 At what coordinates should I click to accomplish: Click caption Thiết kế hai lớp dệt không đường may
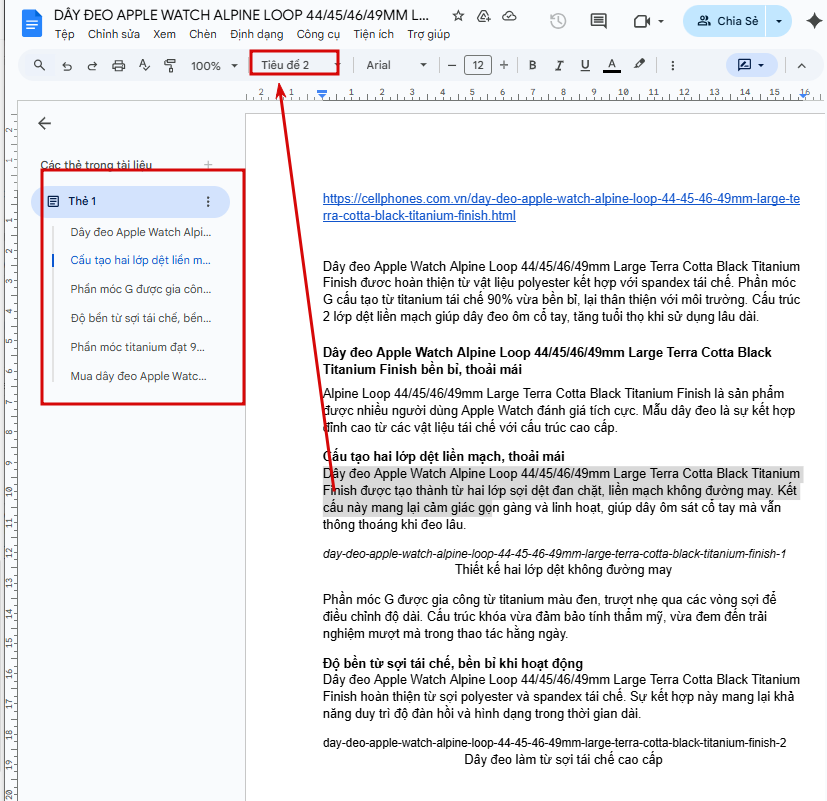563,570
